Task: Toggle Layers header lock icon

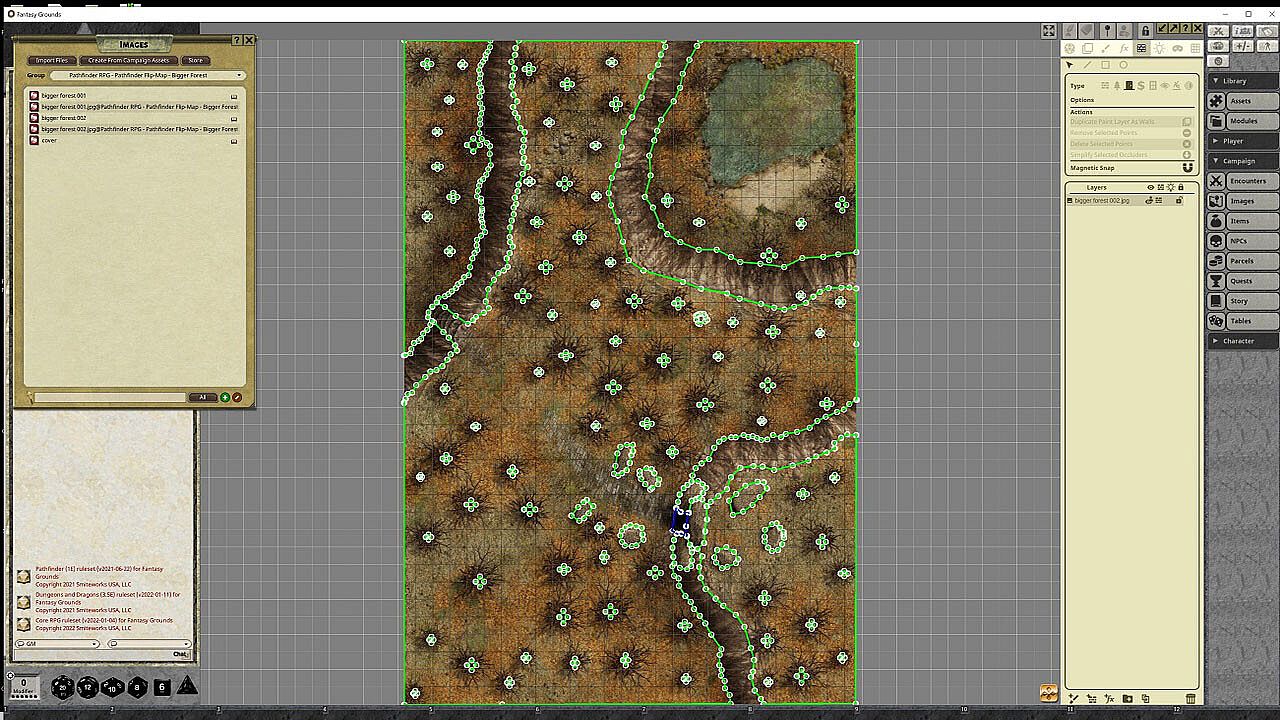Action: click(x=1181, y=187)
